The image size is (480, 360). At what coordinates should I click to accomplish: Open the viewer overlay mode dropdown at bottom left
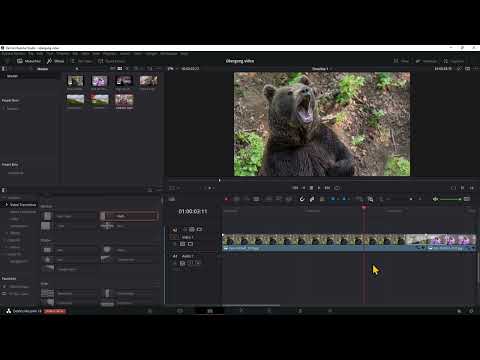(x=173, y=188)
